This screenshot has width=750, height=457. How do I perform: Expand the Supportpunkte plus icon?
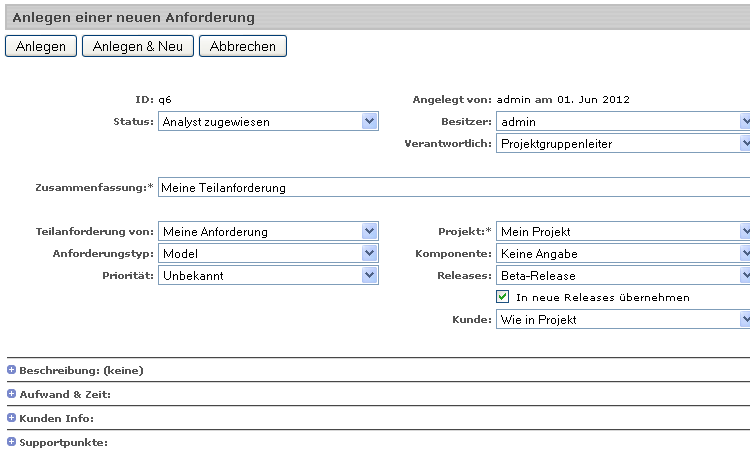tap(12, 442)
